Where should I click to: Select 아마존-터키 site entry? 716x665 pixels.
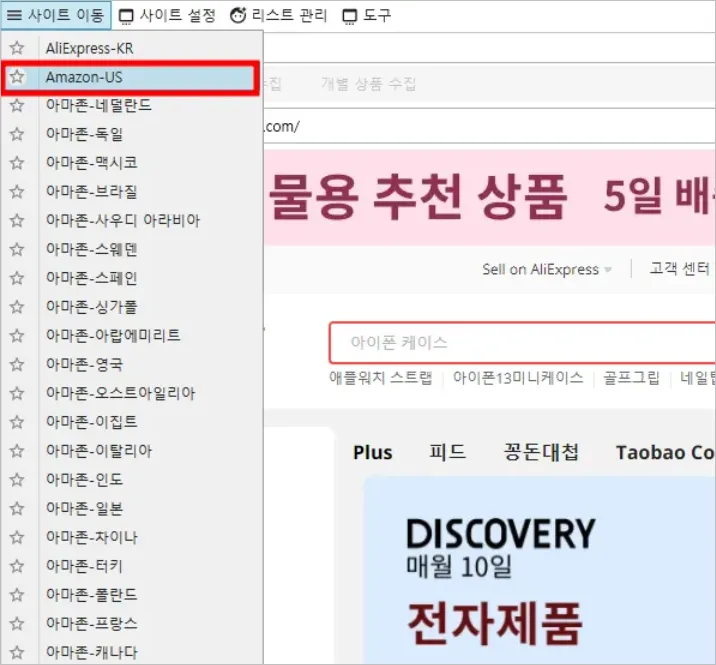132,566
